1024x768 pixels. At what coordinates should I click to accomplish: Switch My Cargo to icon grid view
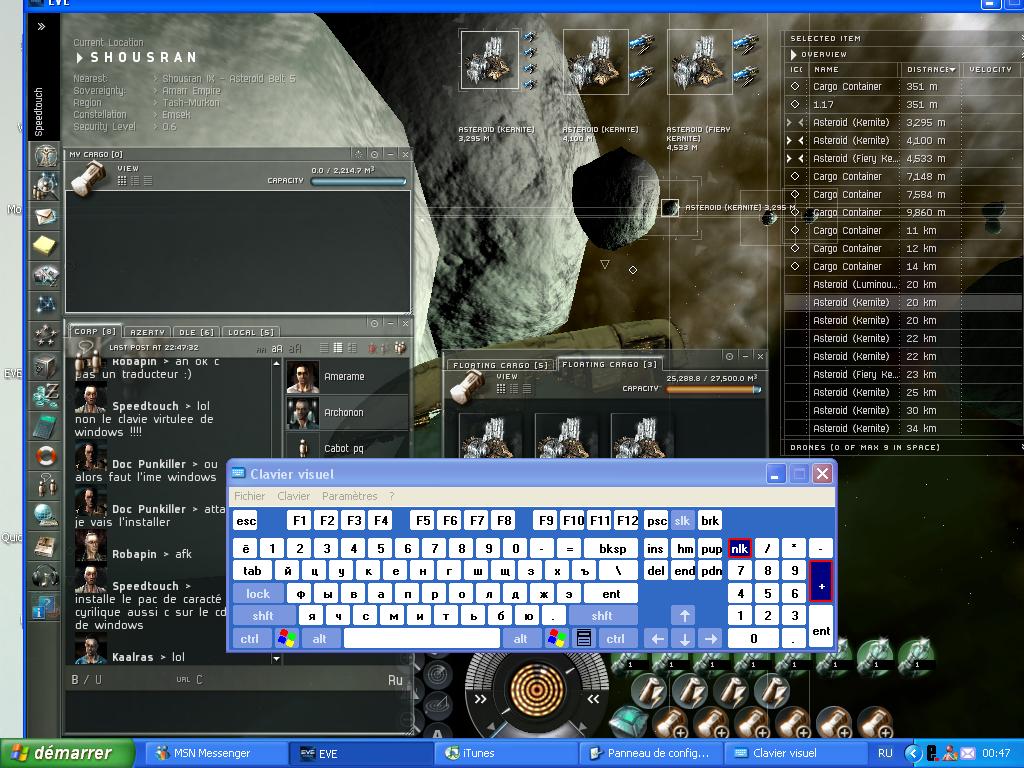(x=122, y=181)
